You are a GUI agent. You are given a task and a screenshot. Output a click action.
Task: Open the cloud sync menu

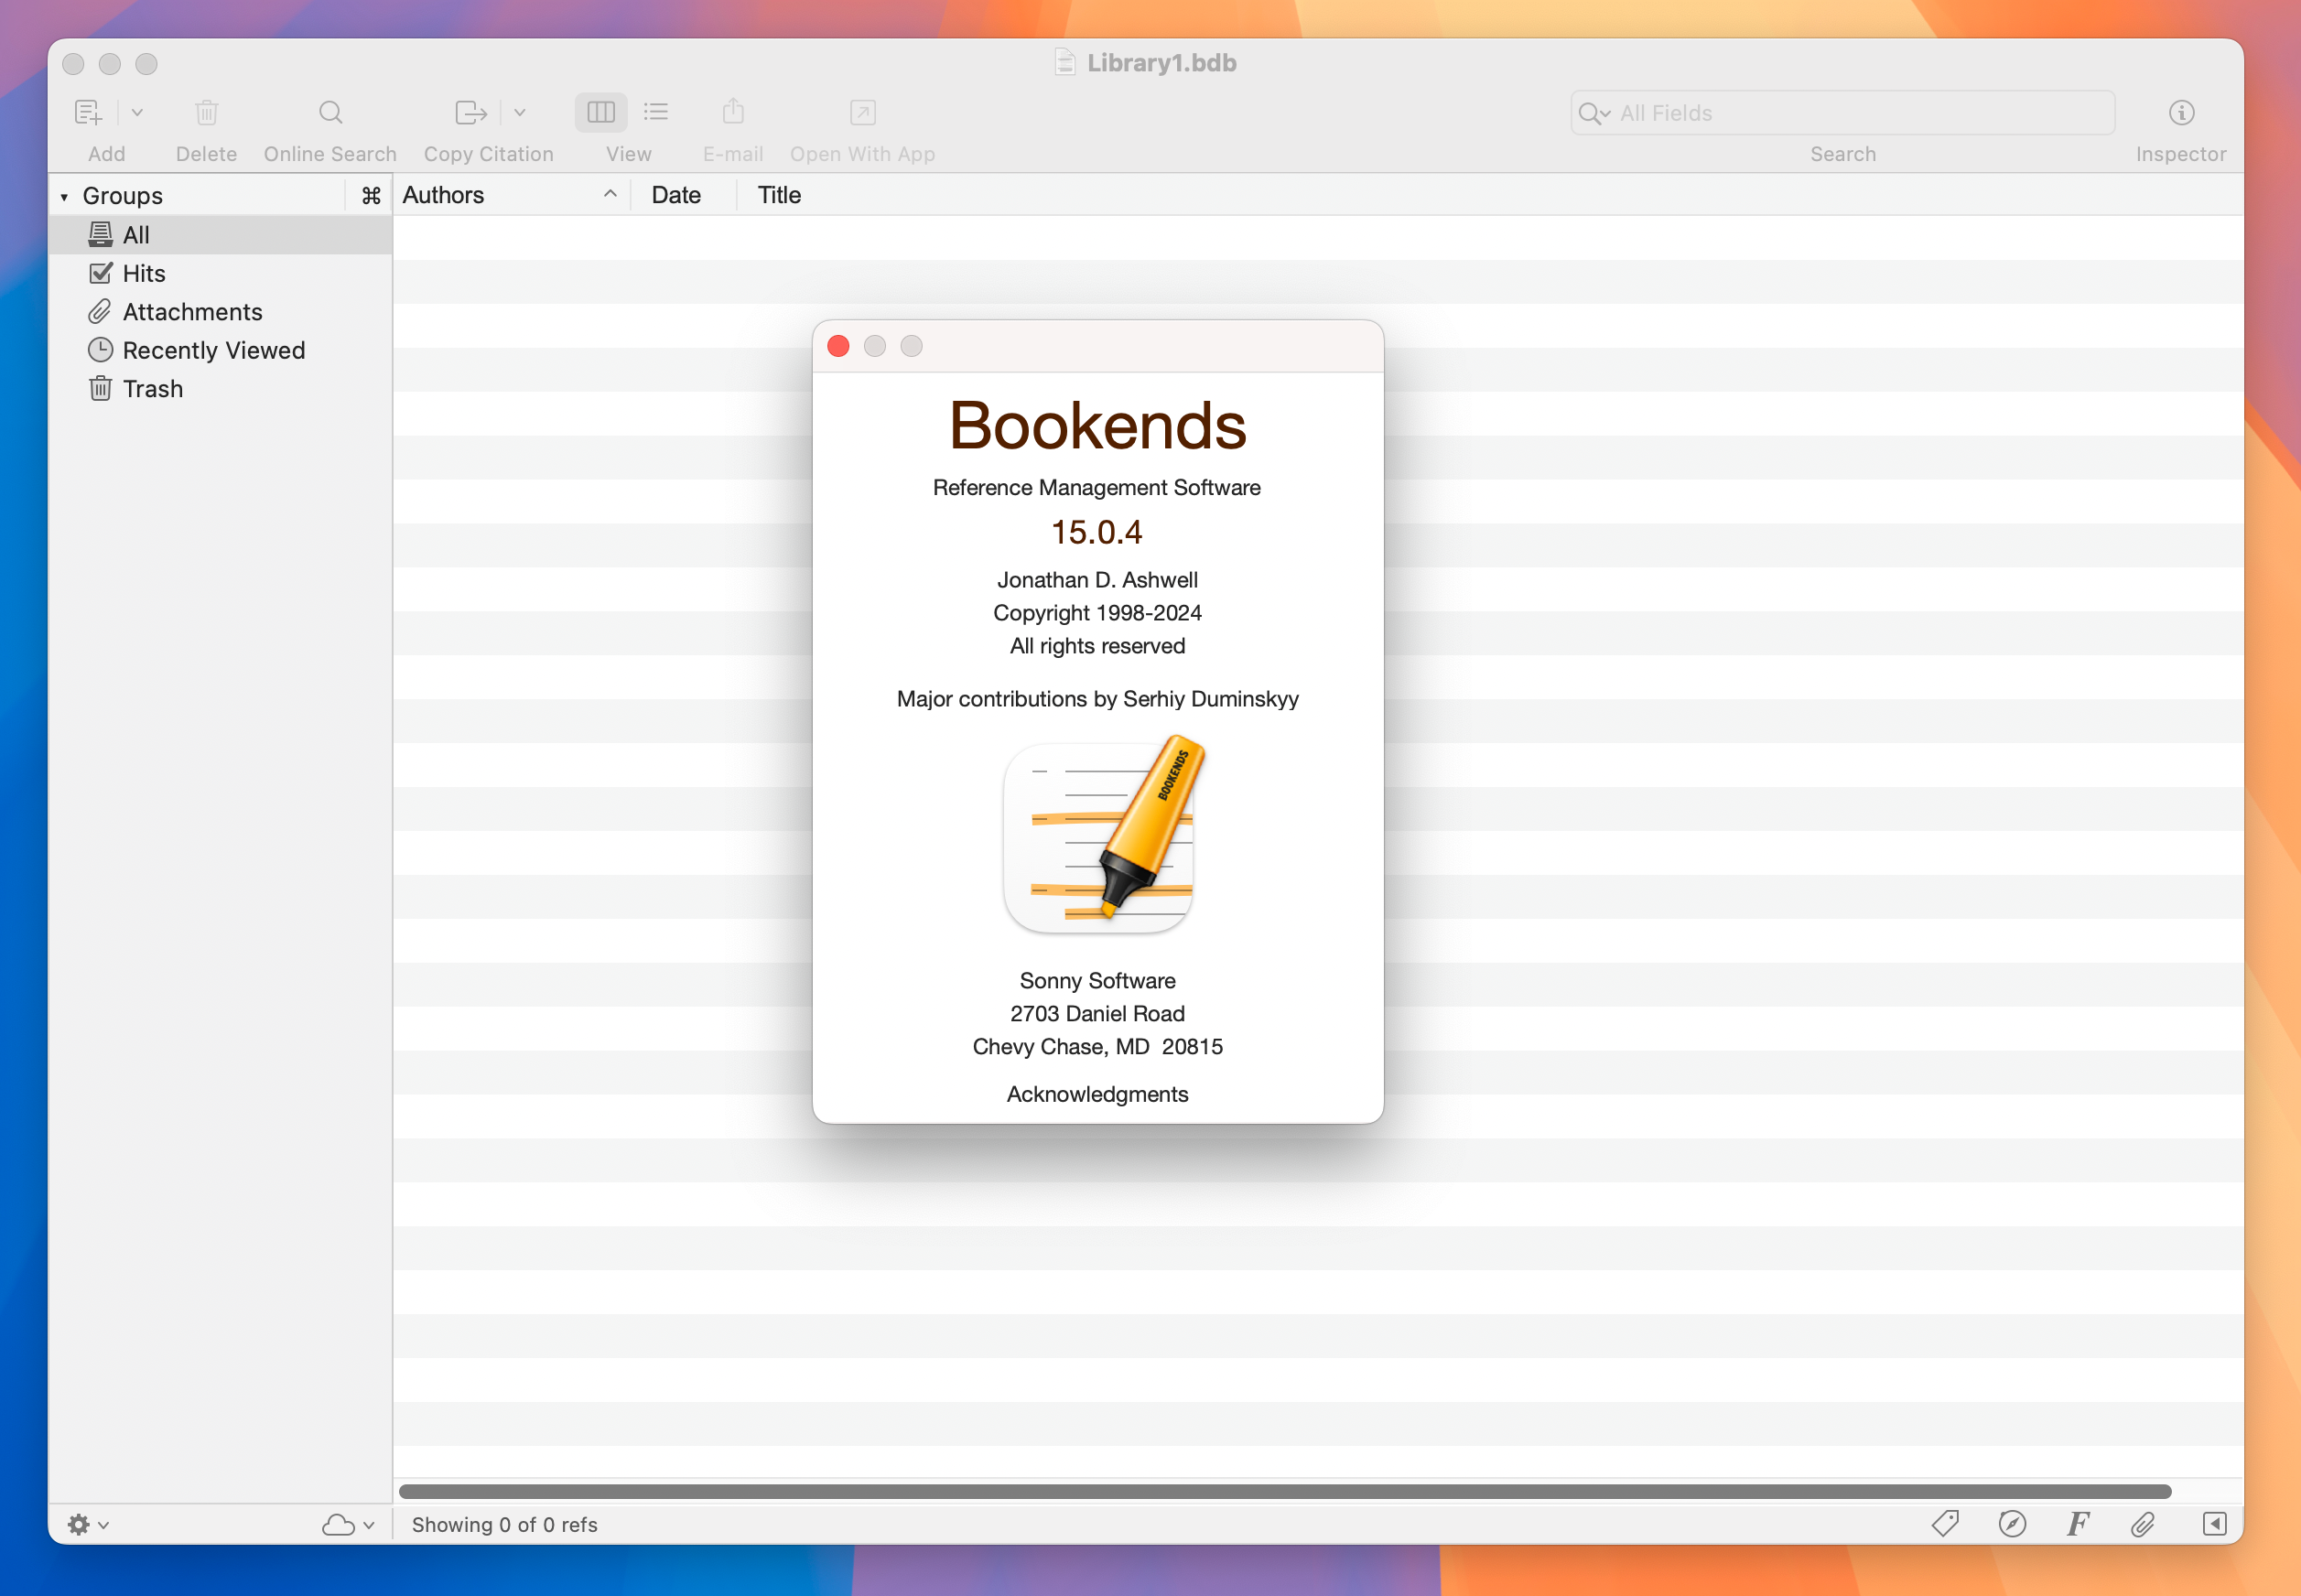[x=348, y=1524]
